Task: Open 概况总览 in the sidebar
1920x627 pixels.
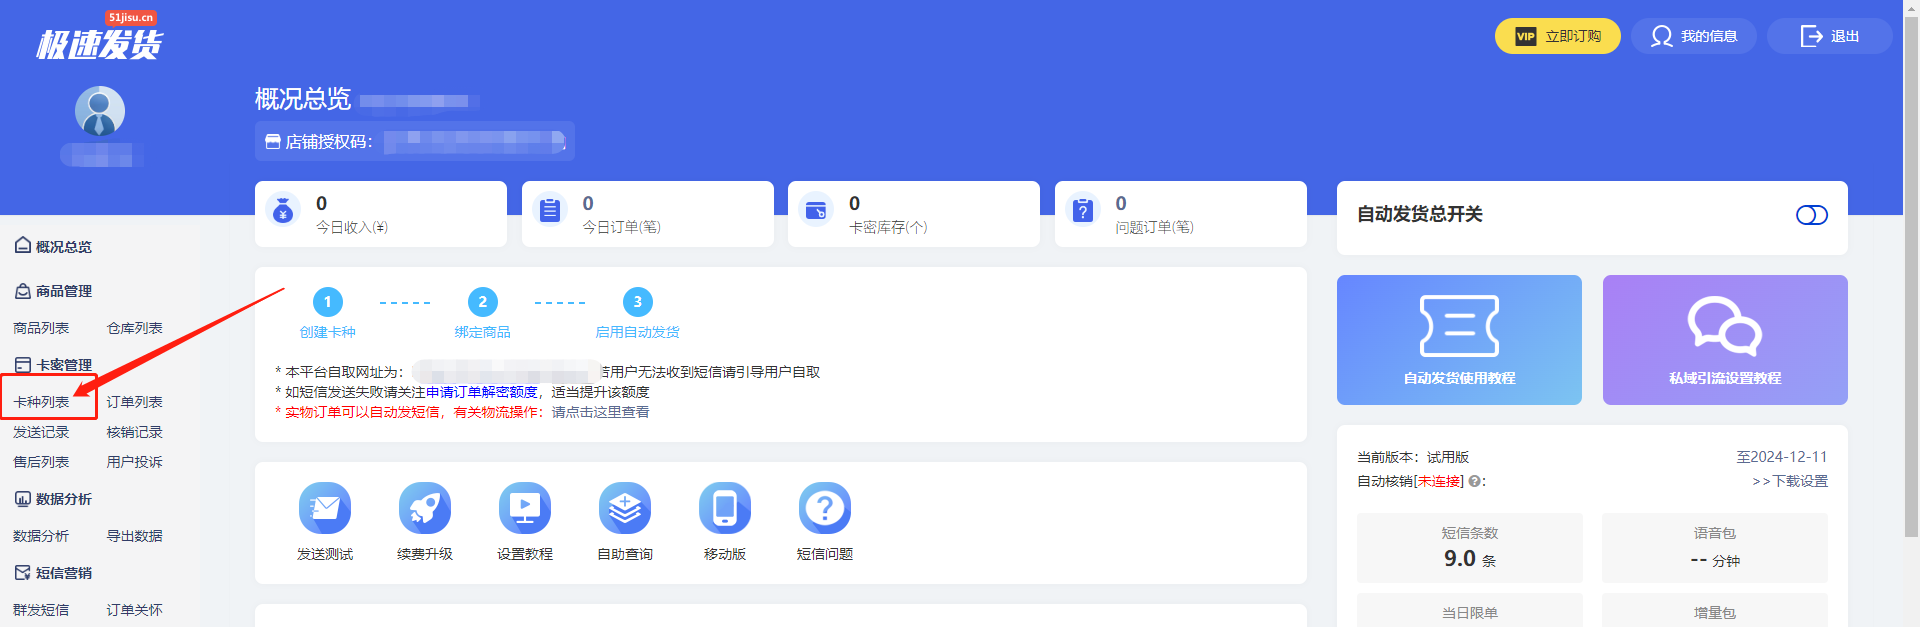Action: coord(54,246)
